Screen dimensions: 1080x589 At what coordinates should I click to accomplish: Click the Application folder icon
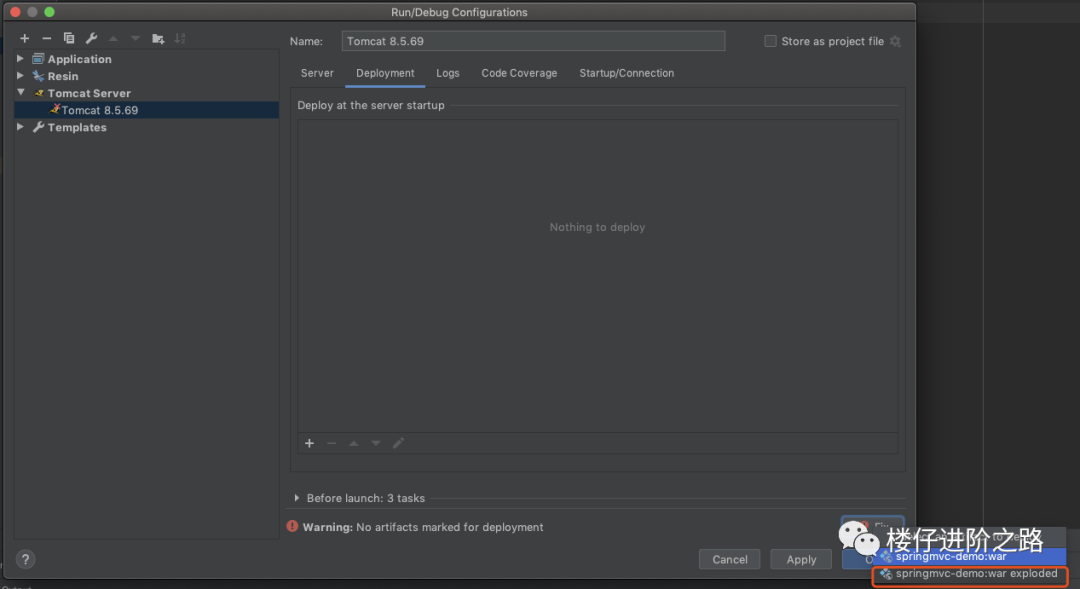tap(38, 59)
